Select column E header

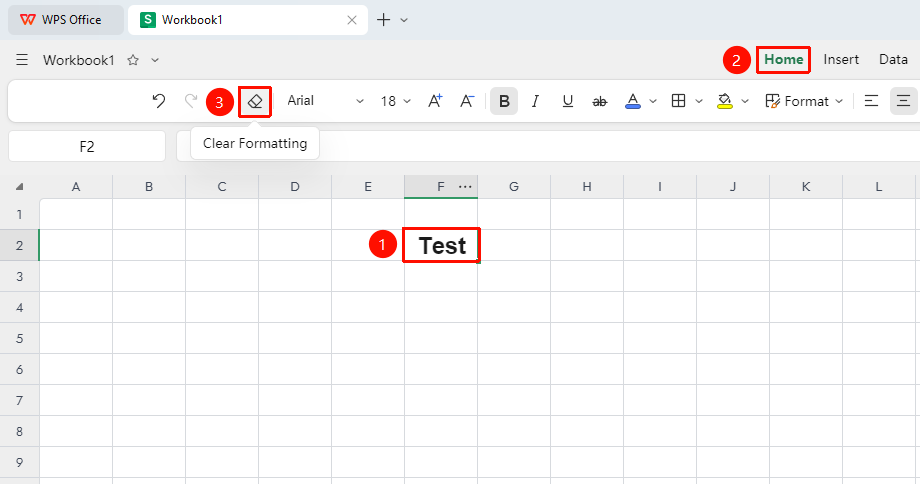coord(368,187)
